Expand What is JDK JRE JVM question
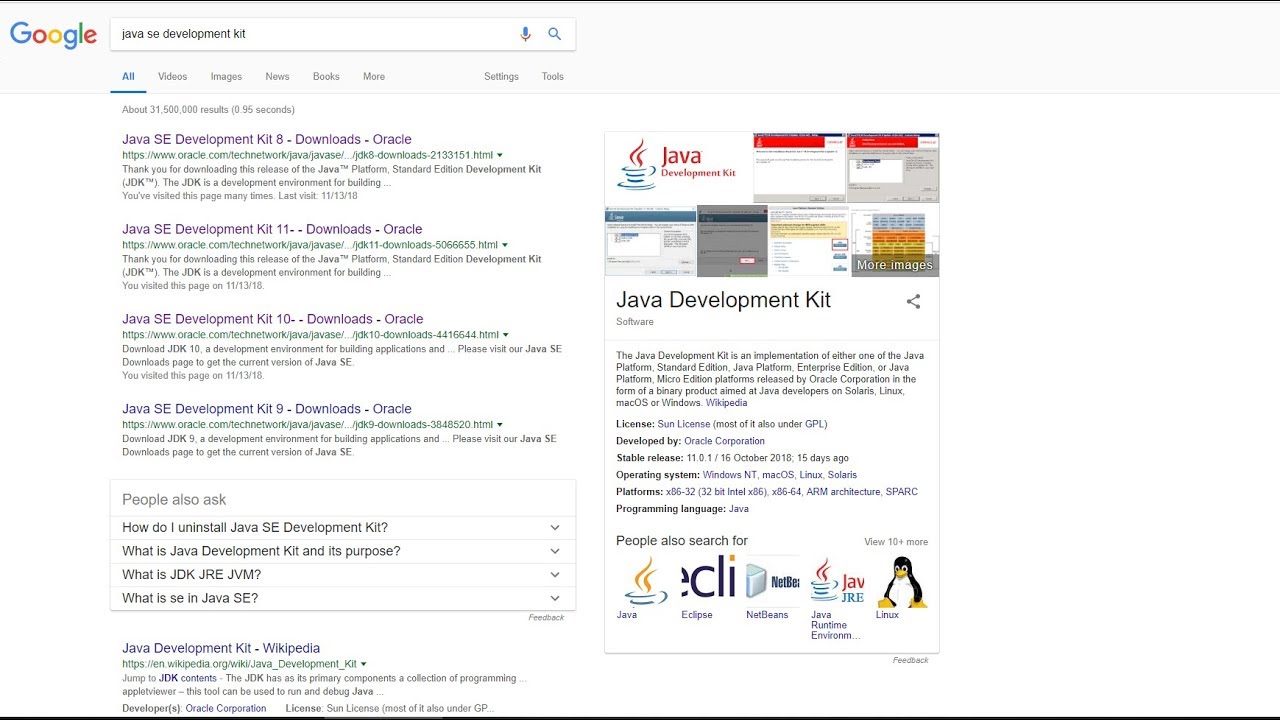The height and width of the screenshot is (720, 1280). pyautogui.click(x=343, y=575)
